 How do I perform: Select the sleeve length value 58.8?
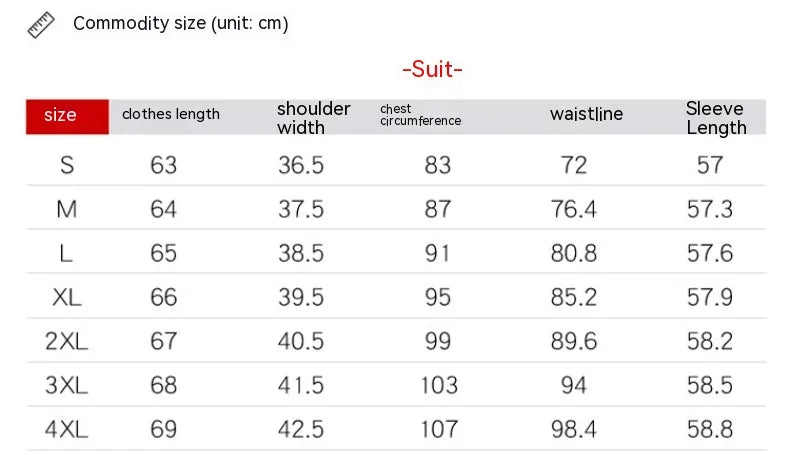tap(710, 429)
